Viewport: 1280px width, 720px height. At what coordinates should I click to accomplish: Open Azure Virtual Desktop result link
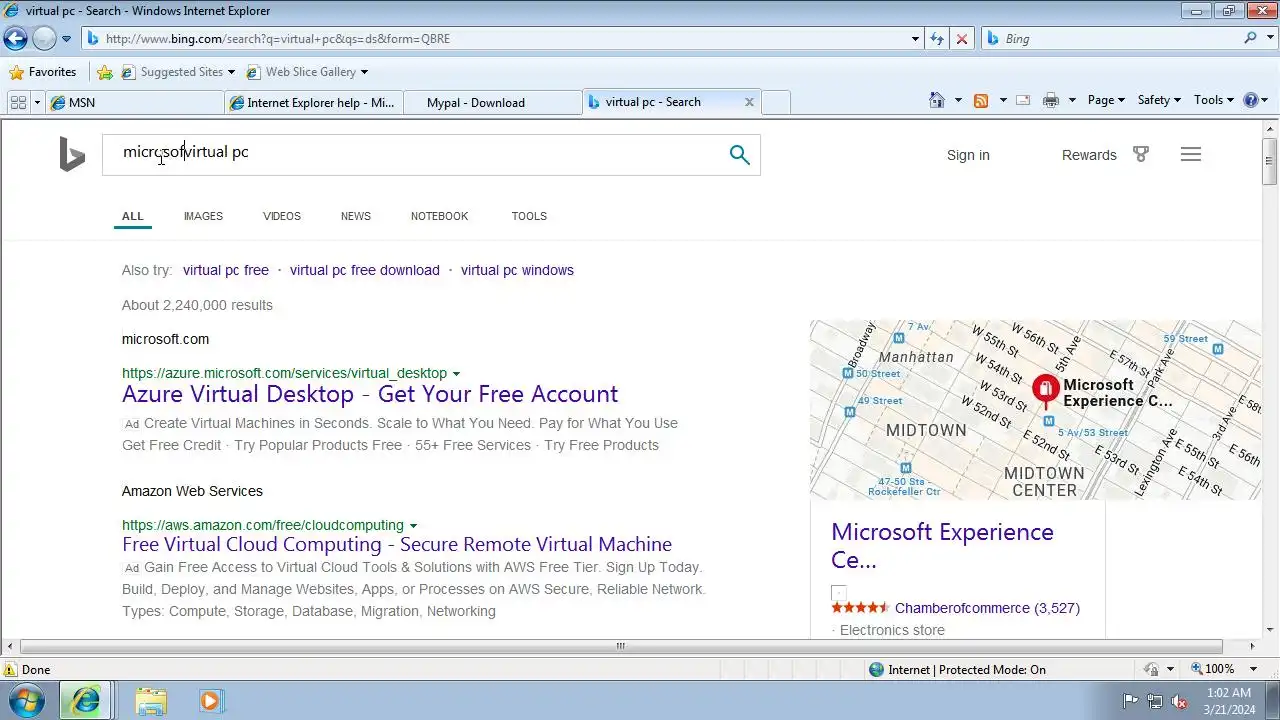(x=370, y=394)
